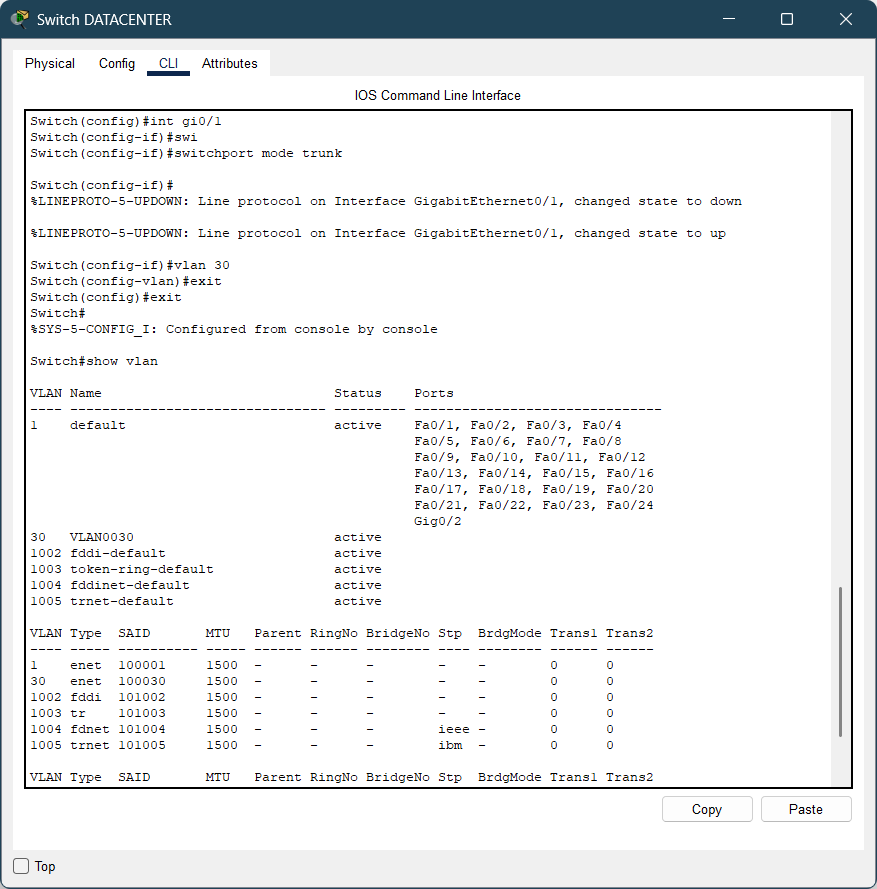Click SAID value '101005'
Screen dimensions: 877x889
click(x=142, y=745)
